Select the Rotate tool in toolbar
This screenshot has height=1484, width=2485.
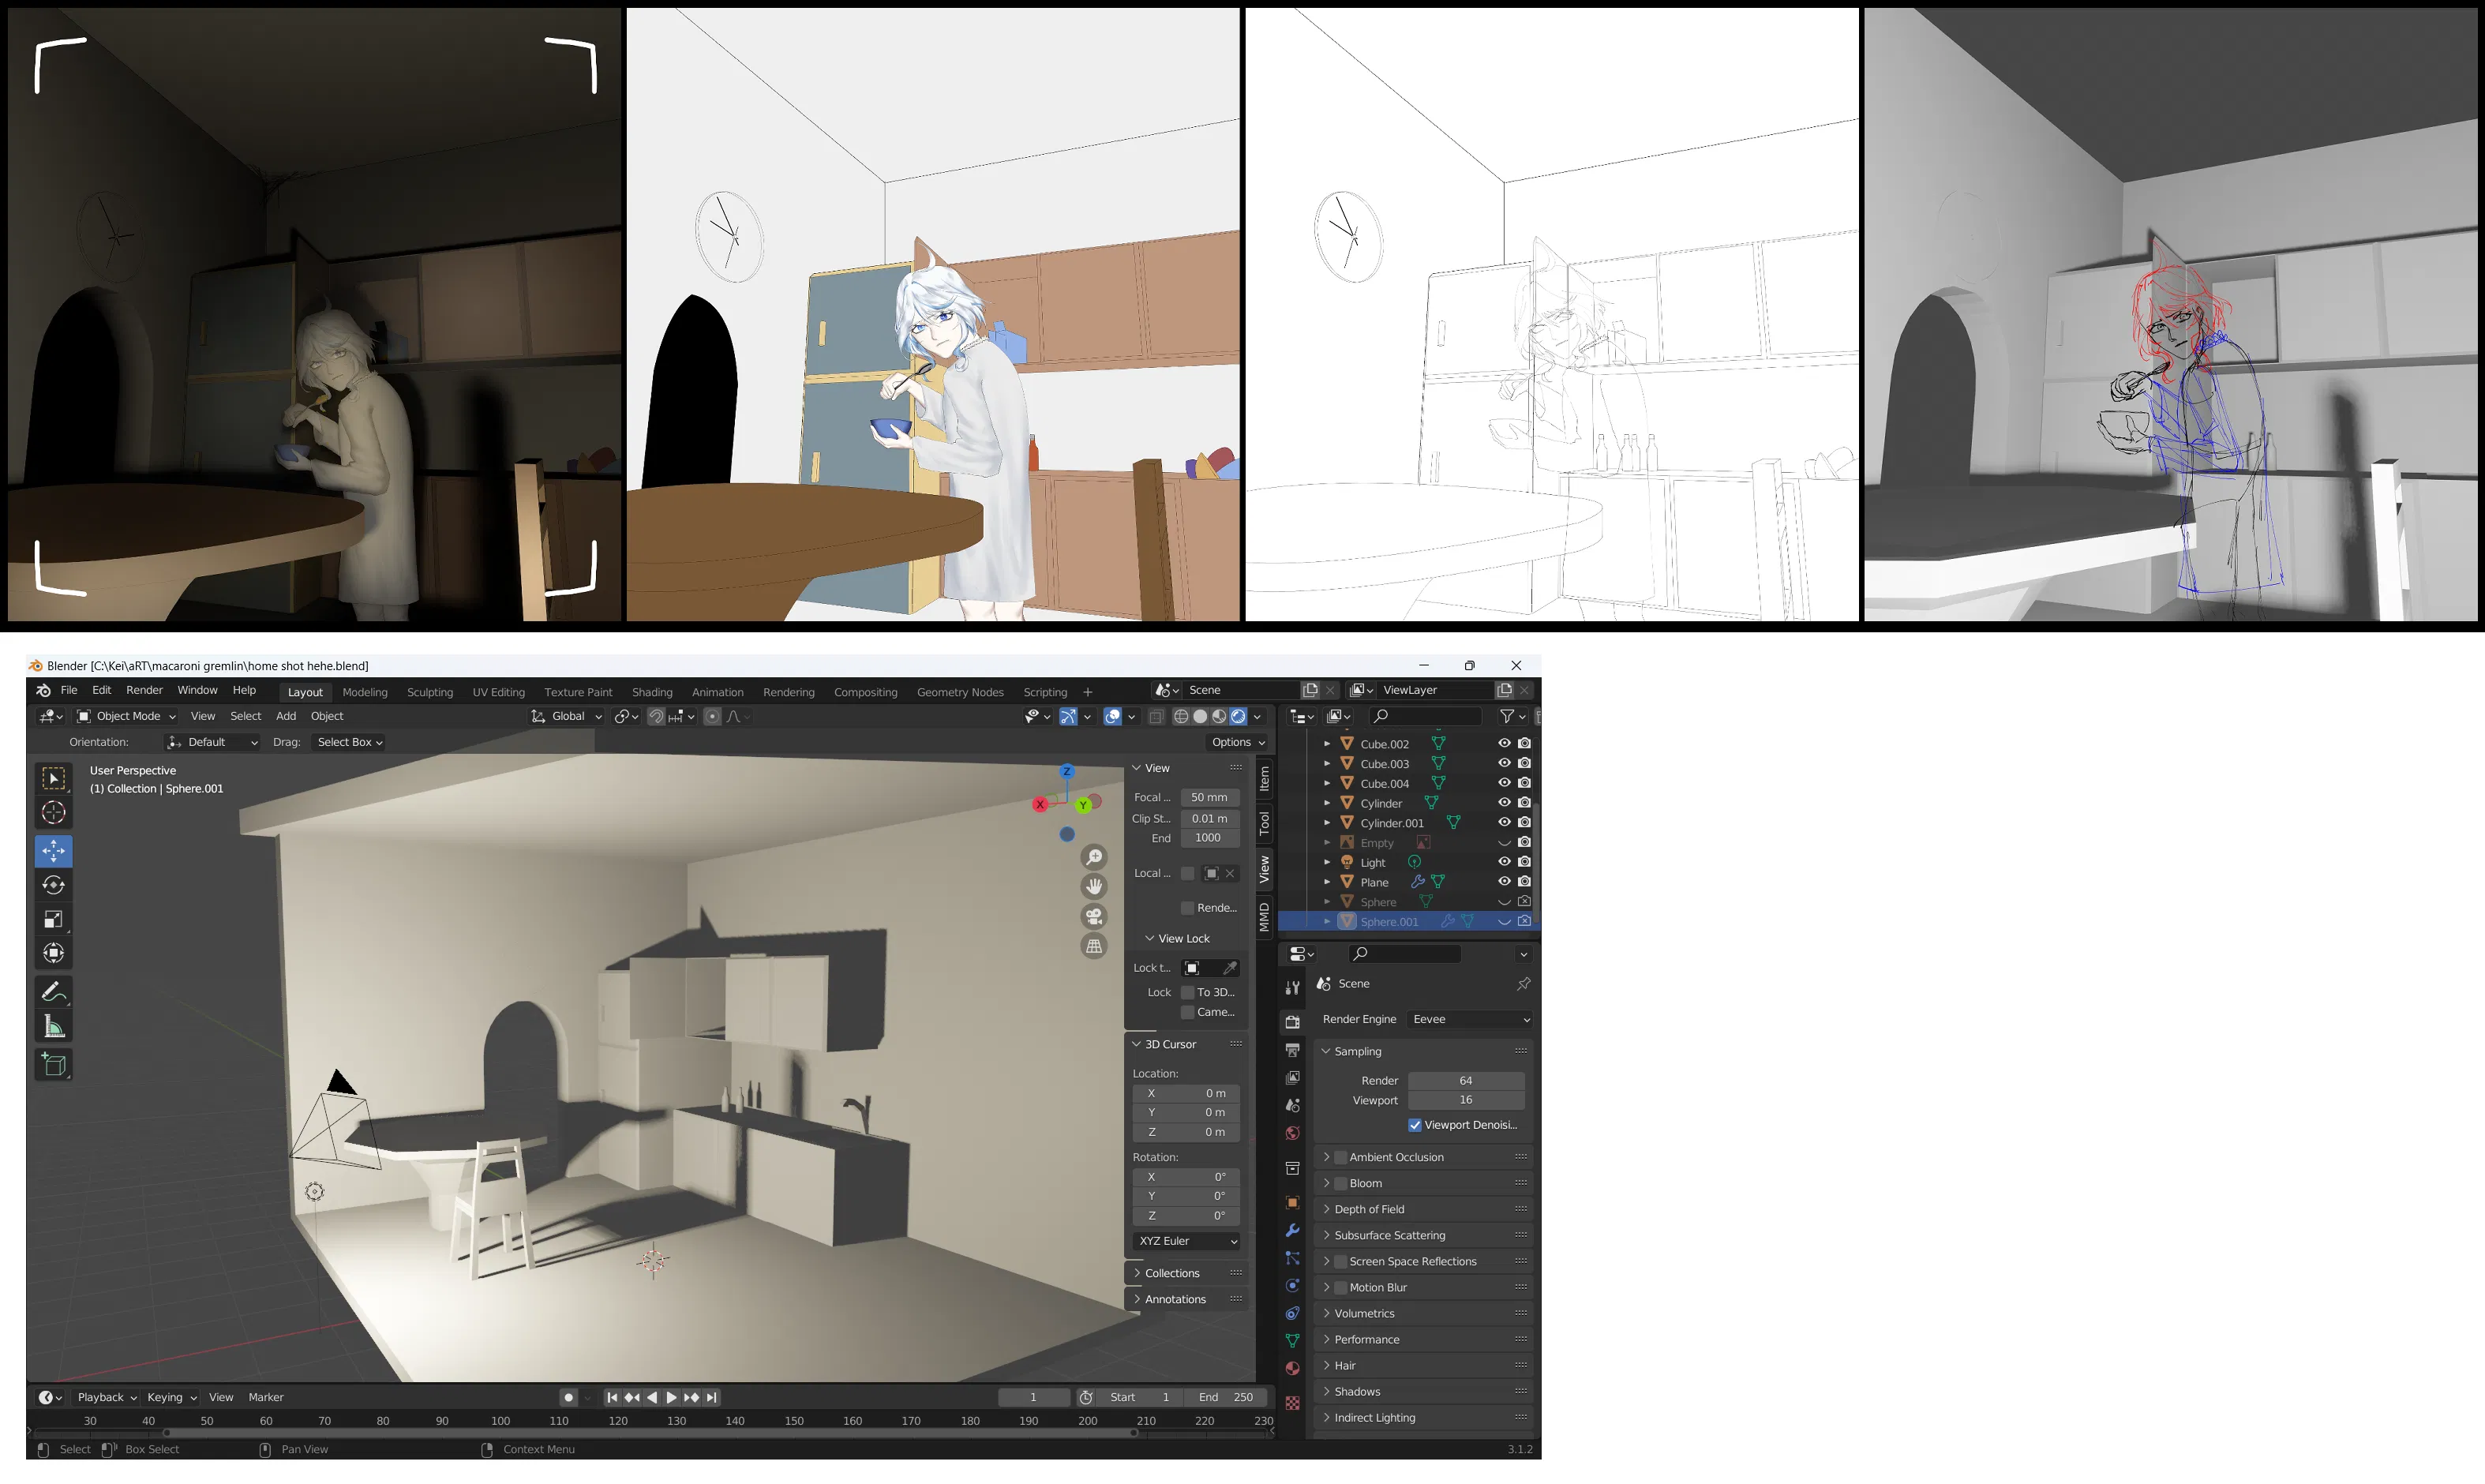(x=54, y=885)
